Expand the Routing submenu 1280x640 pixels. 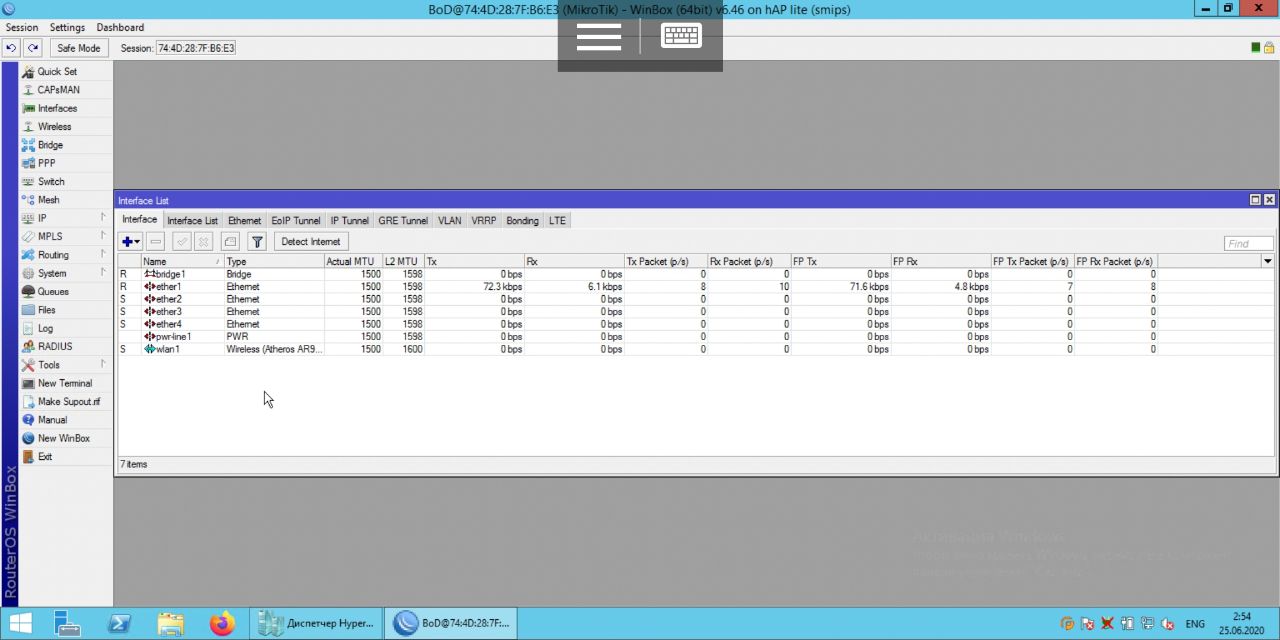tap(65, 255)
